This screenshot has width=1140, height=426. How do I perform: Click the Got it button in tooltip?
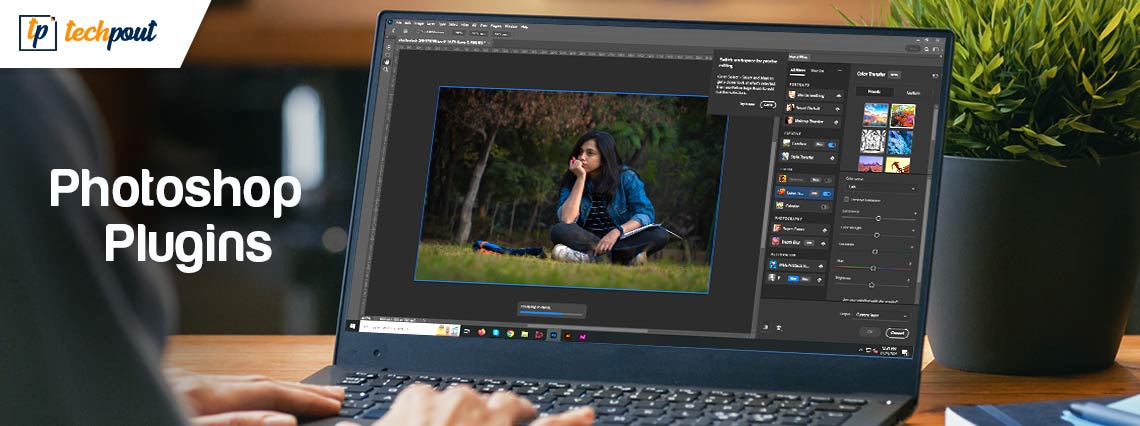click(768, 105)
